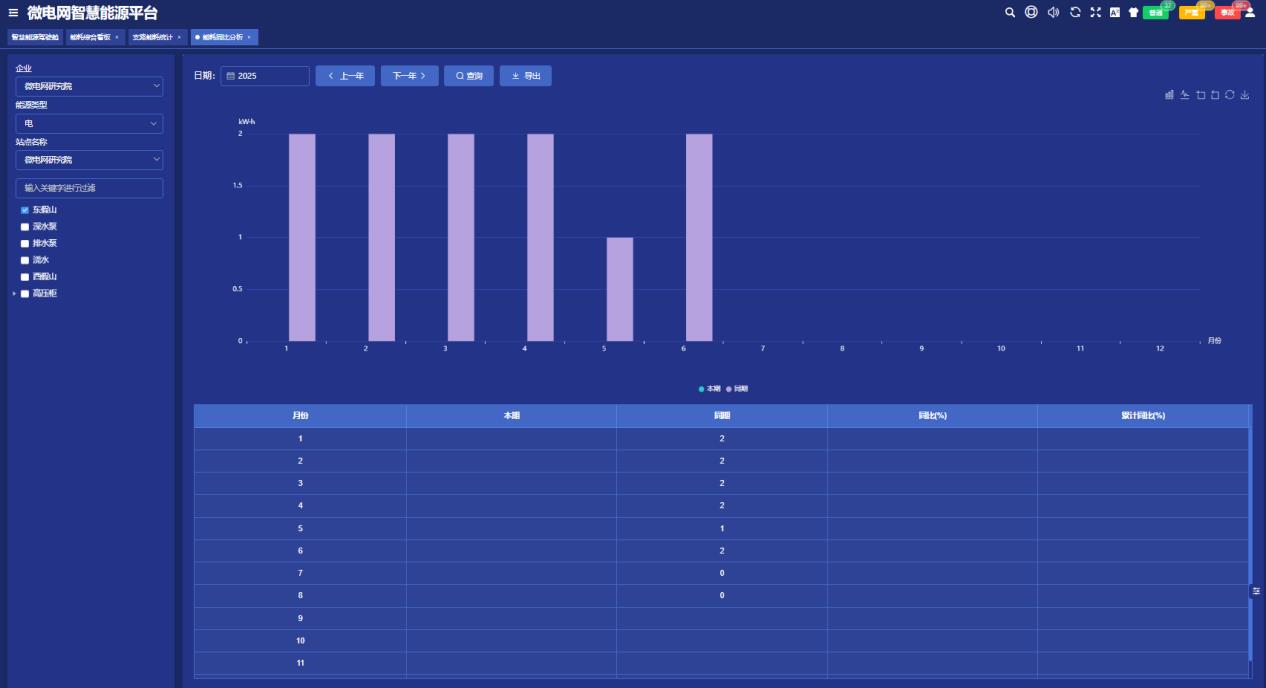Switch chart to bar chart view icon
This screenshot has width=1266, height=688.
[1169, 95]
